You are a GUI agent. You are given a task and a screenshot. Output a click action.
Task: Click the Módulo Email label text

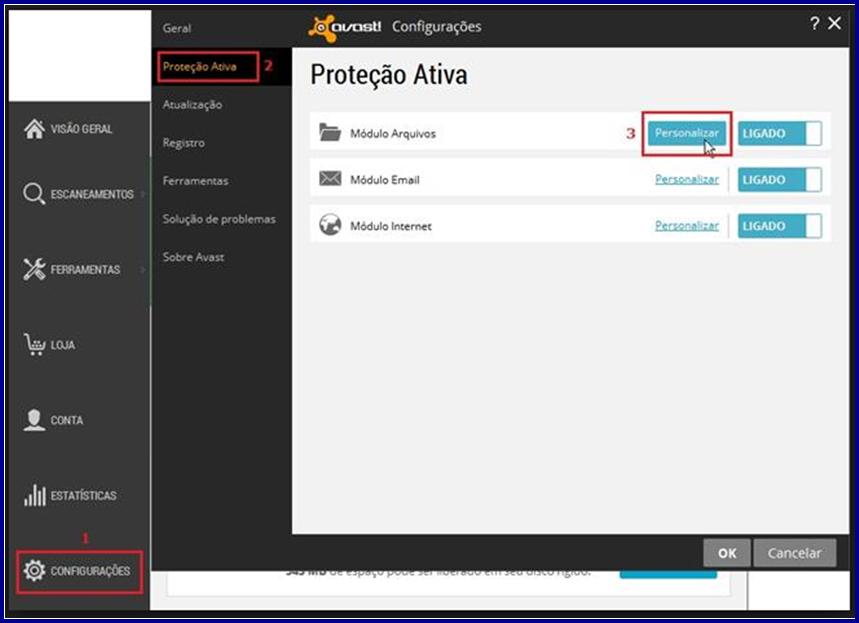click(385, 180)
